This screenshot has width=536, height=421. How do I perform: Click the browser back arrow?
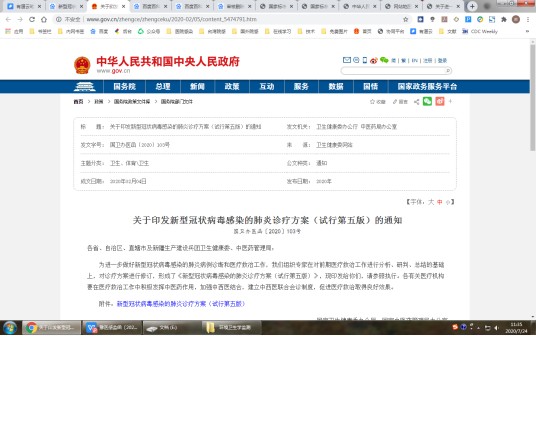click(8, 19)
